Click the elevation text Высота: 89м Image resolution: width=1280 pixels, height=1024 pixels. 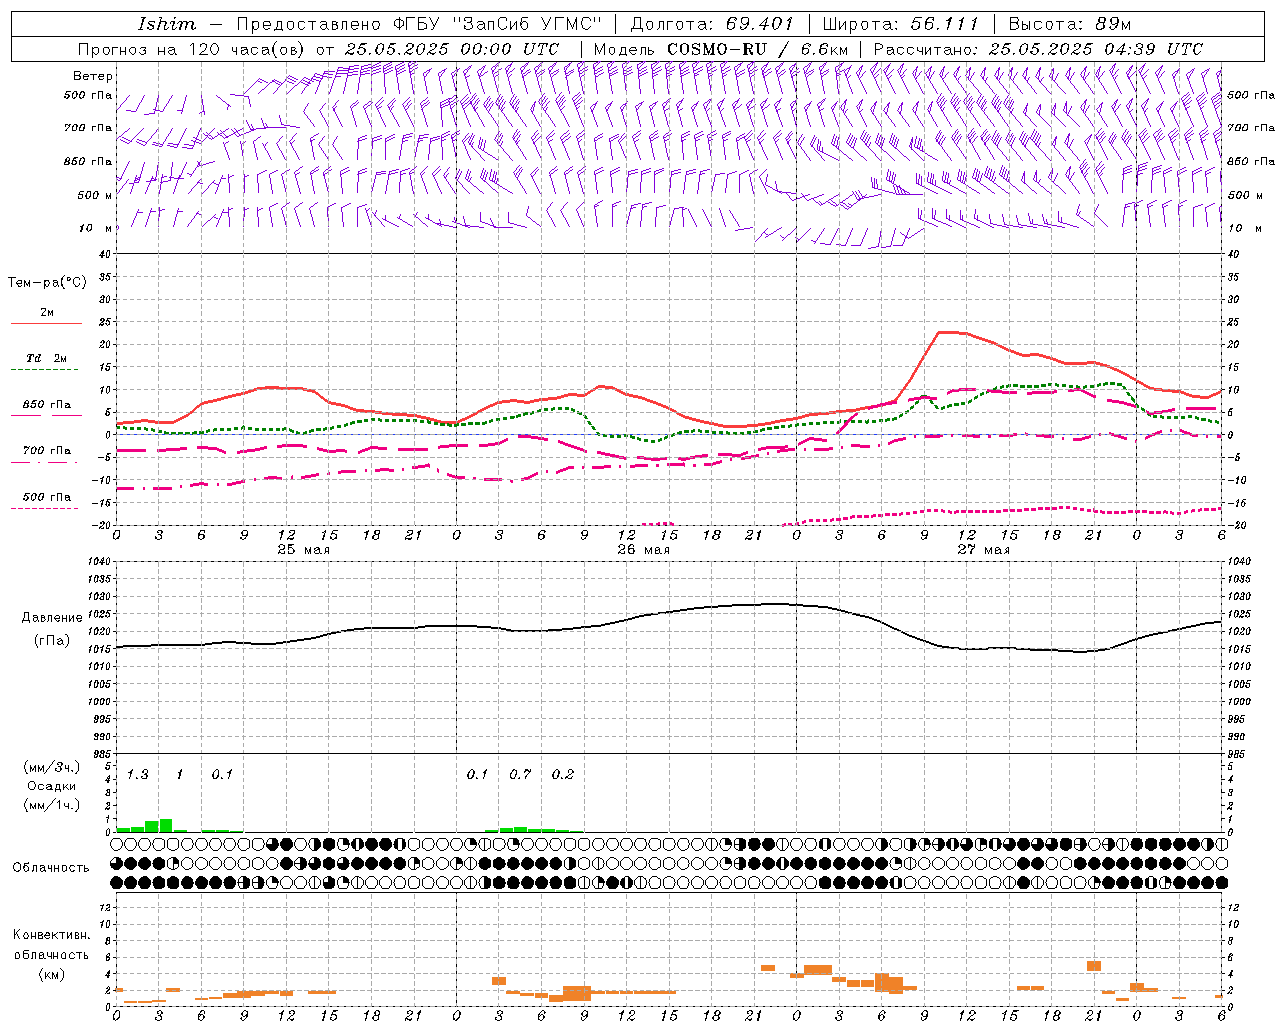[x=1069, y=24]
